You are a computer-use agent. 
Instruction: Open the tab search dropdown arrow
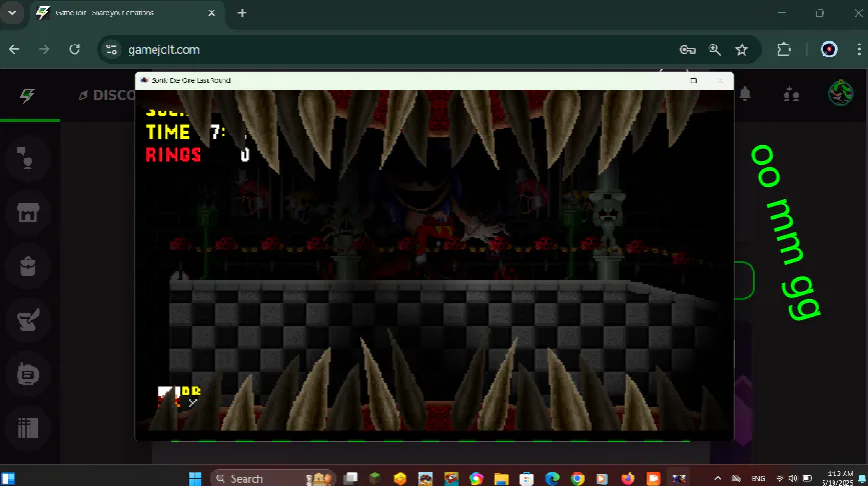12,13
